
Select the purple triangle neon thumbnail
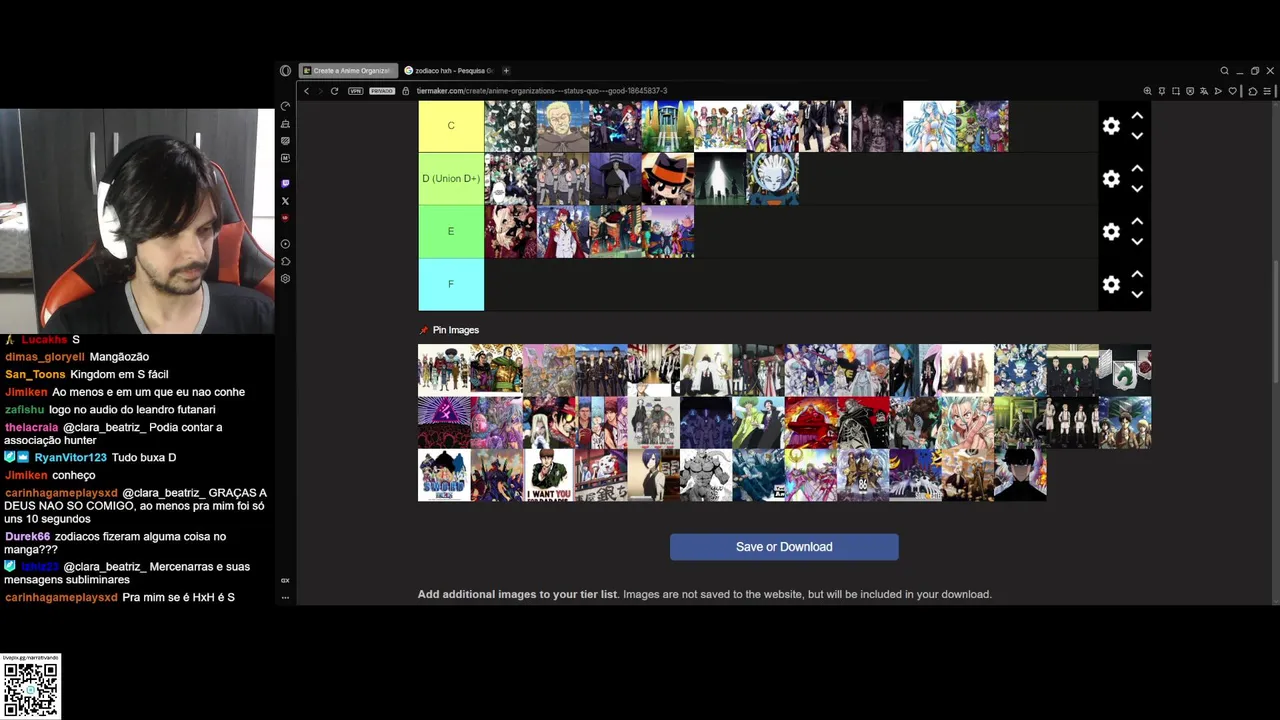444,422
